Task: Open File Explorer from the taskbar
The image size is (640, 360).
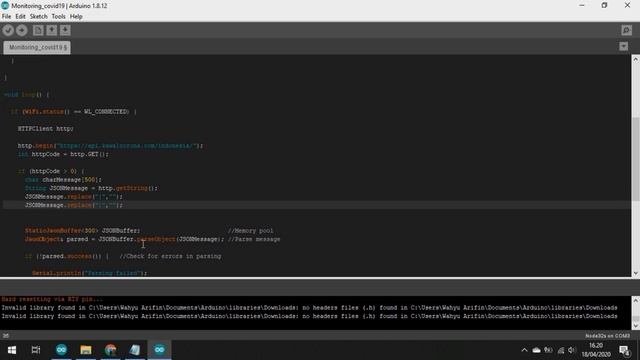Action: (x=86, y=350)
